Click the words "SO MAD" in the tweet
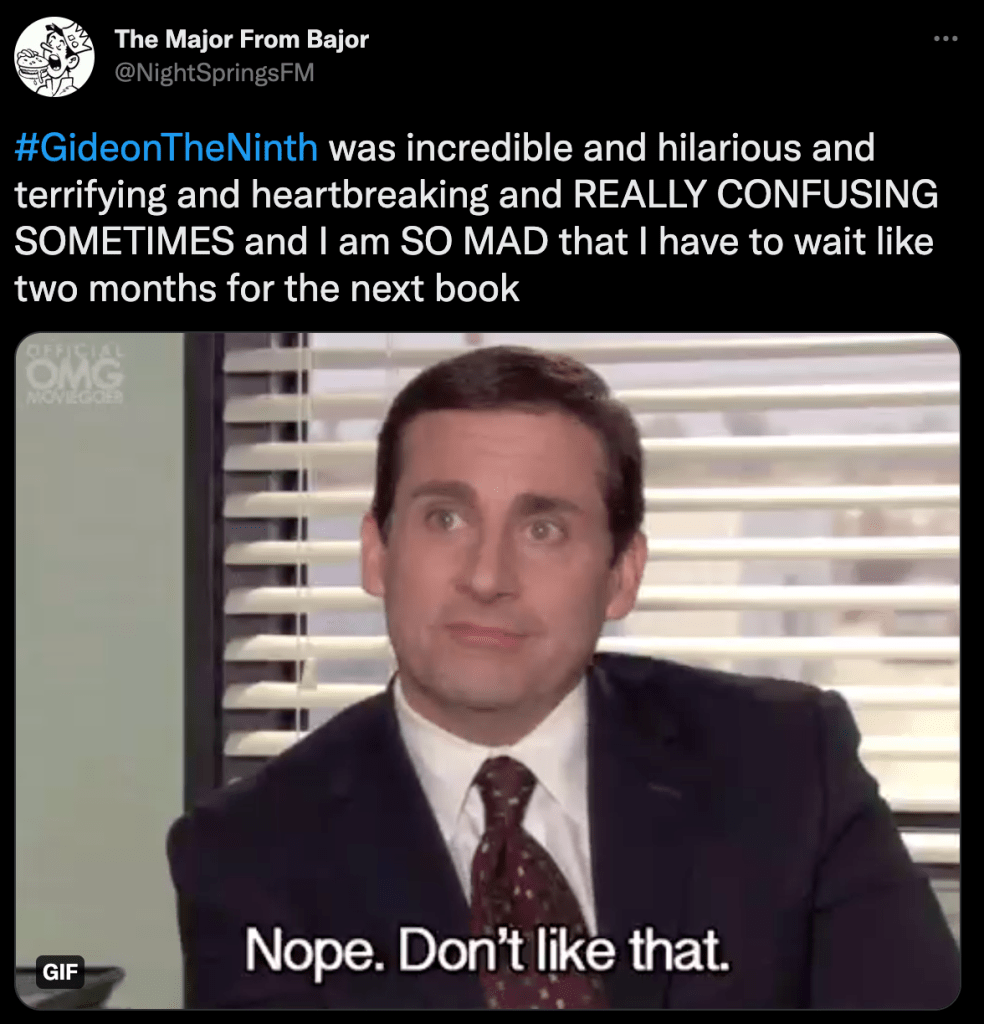984x1024 pixels. (474, 242)
